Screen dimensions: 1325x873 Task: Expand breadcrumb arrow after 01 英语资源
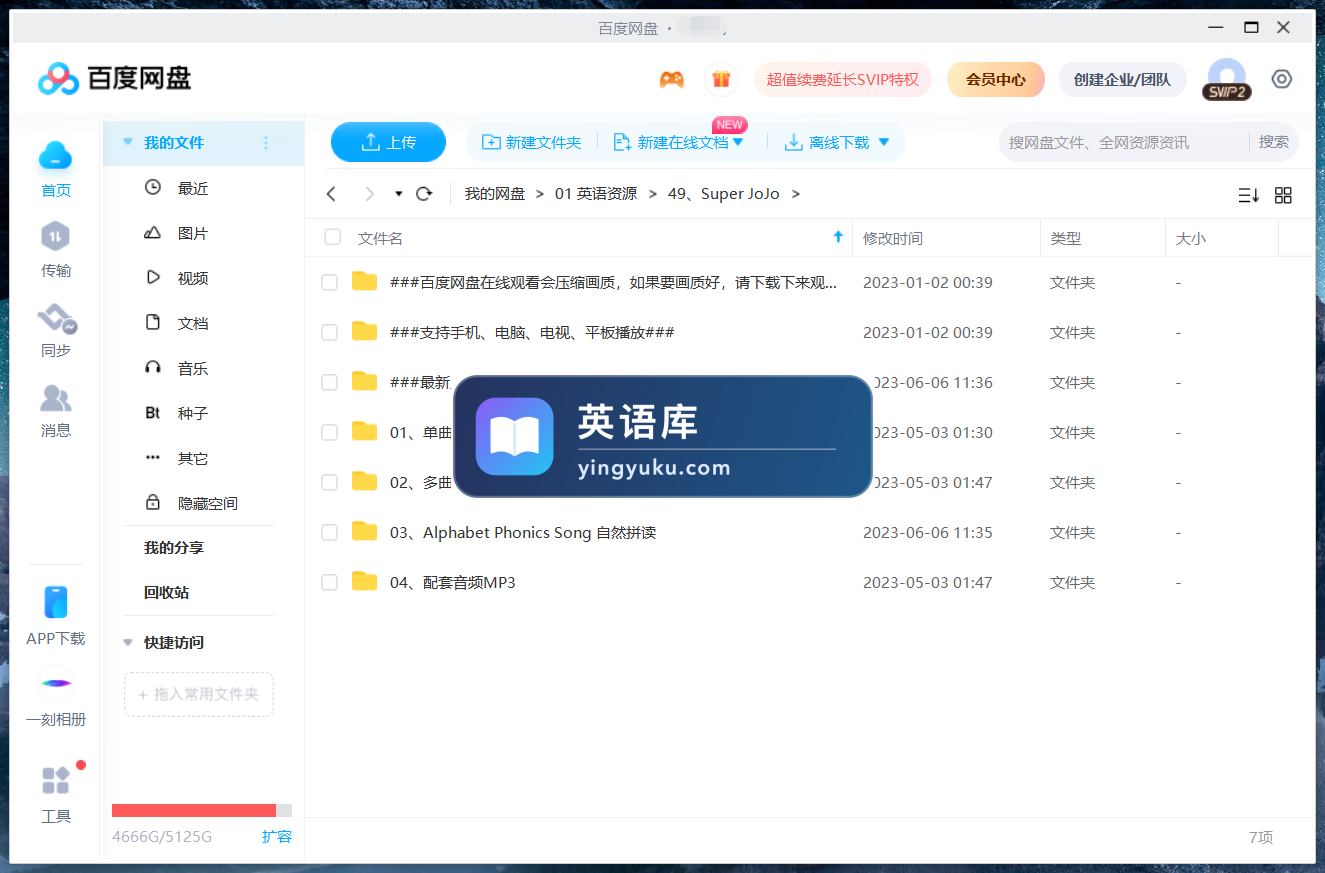point(652,194)
